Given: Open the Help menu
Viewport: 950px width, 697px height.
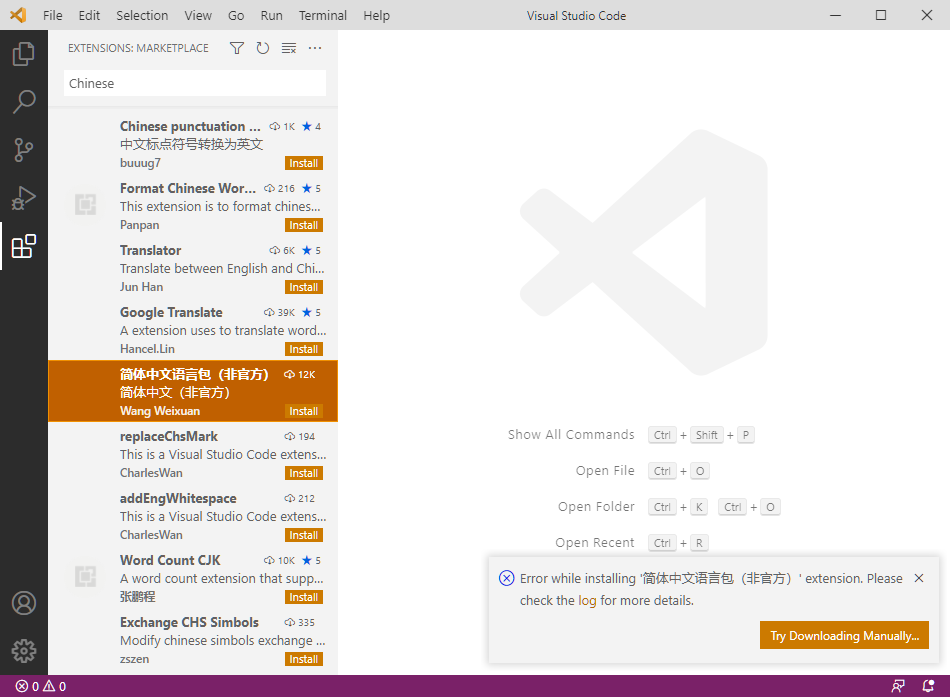Looking at the screenshot, I should point(376,16).
